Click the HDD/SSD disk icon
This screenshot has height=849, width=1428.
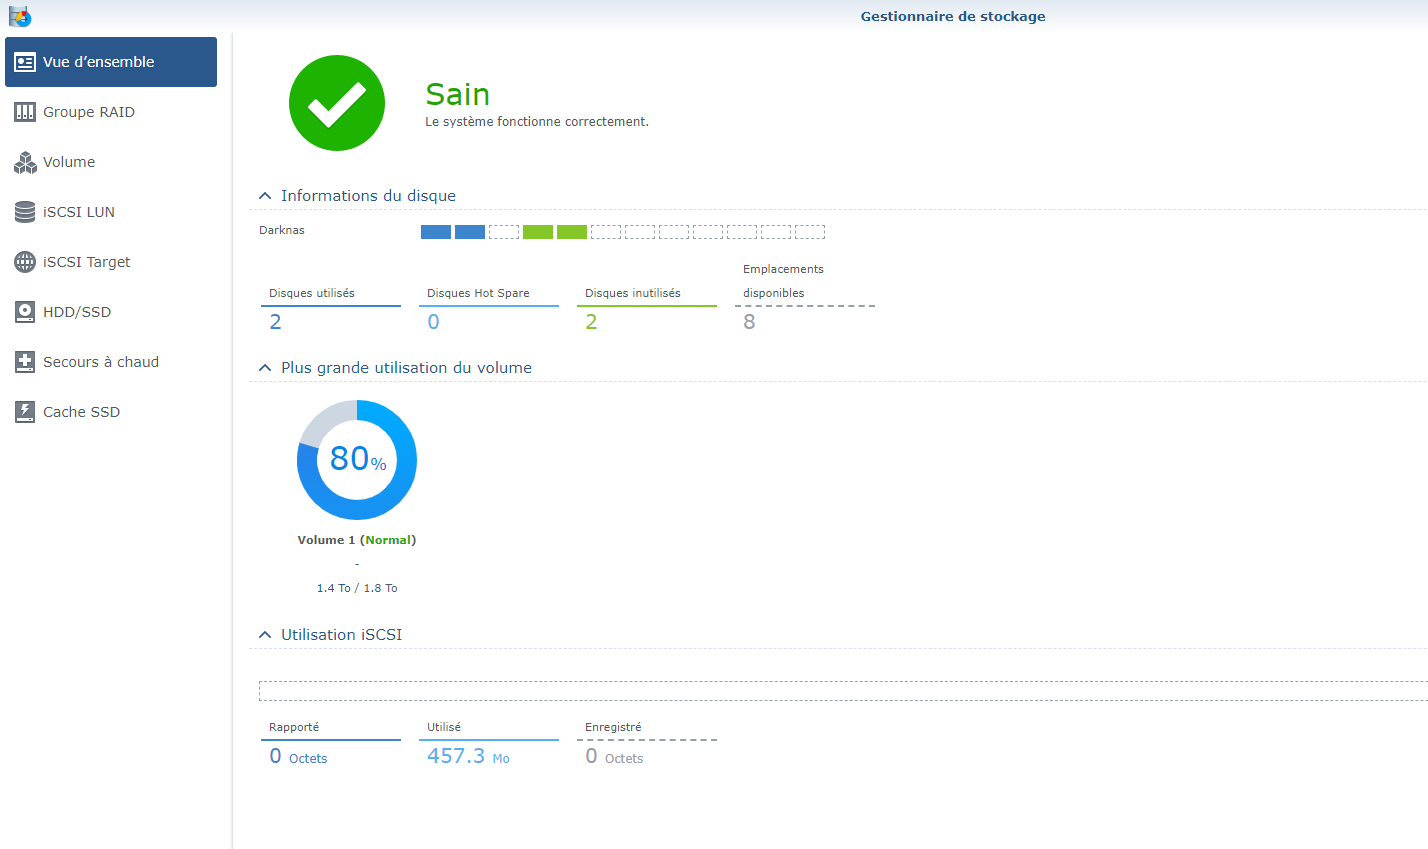25,312
